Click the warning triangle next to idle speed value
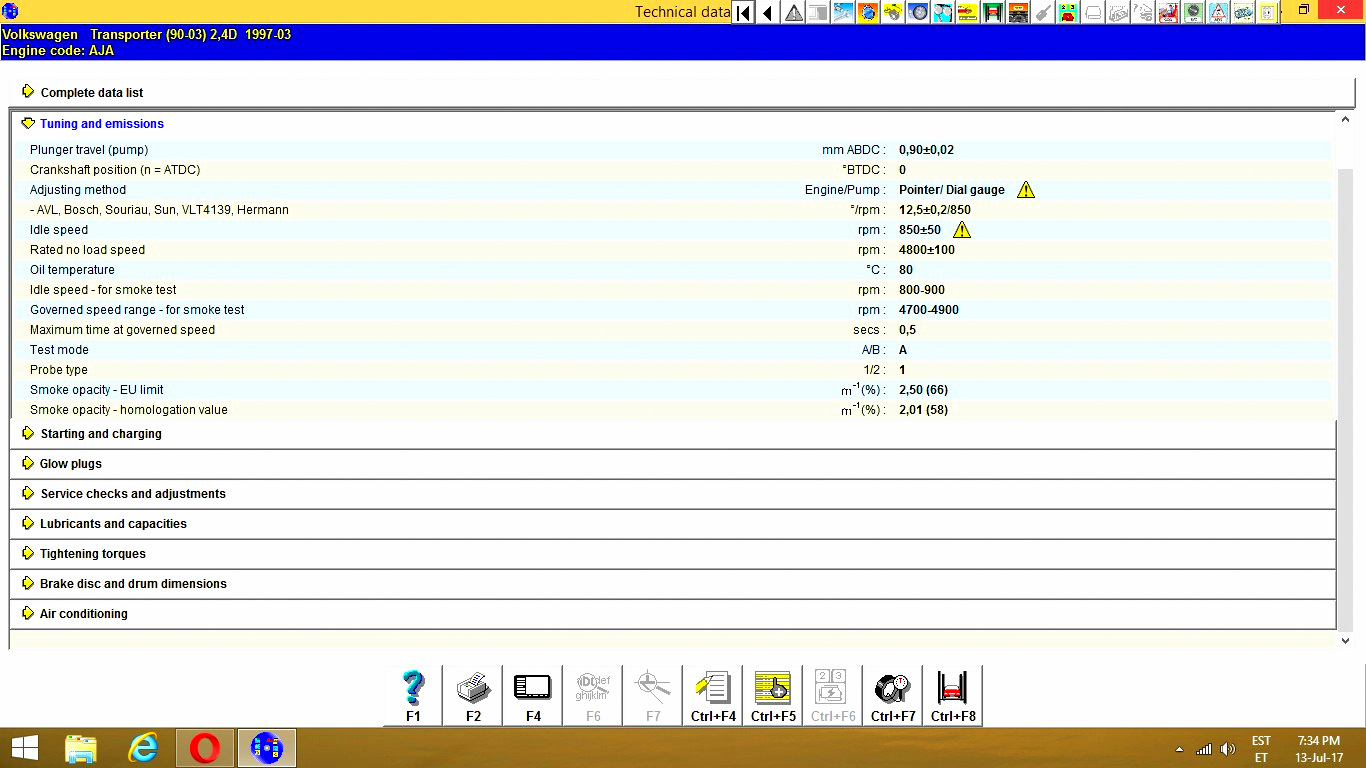Image resolution: width=1366 pixels, height=768 pixels. pyautogui.click(x=962, y=230)
